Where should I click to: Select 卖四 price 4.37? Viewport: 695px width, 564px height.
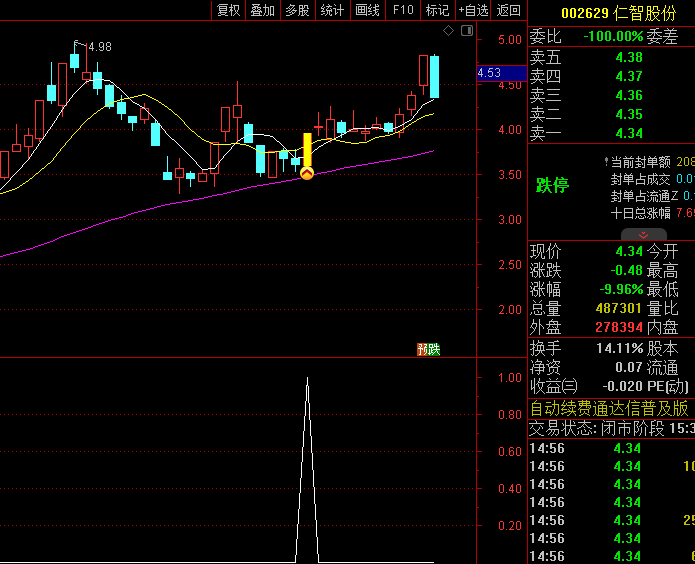pyautogui.click(x=629, y=76)
